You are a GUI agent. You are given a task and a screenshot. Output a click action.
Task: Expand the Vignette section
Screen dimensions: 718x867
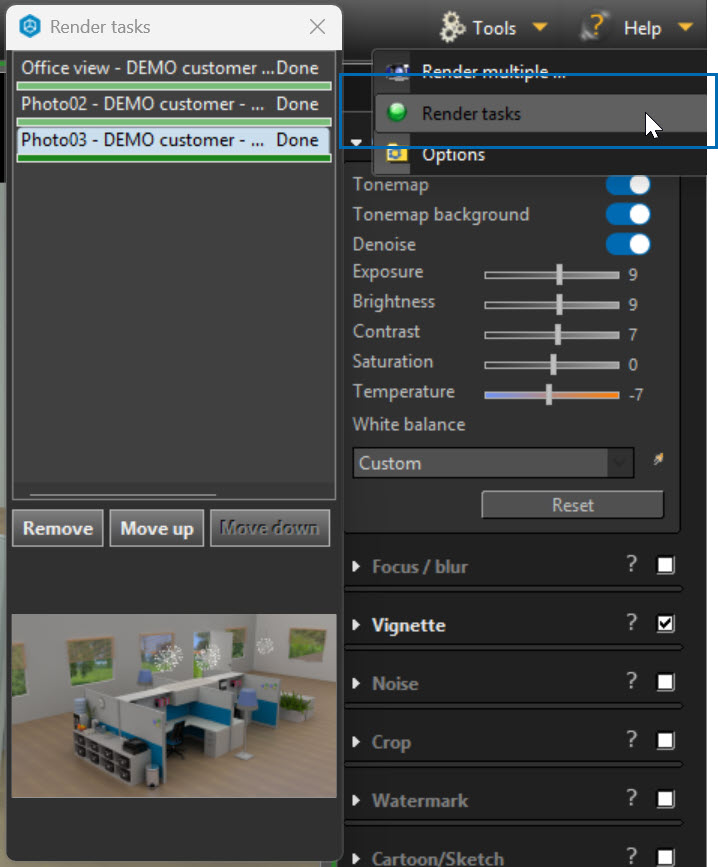point(357,625)
